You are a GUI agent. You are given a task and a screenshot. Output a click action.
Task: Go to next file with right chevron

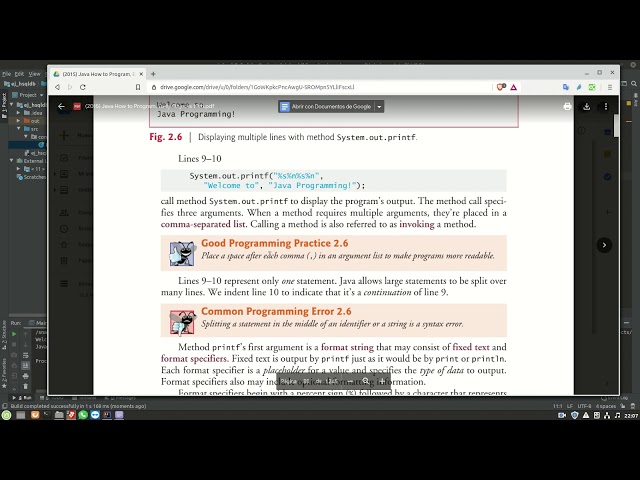point(604,245)
